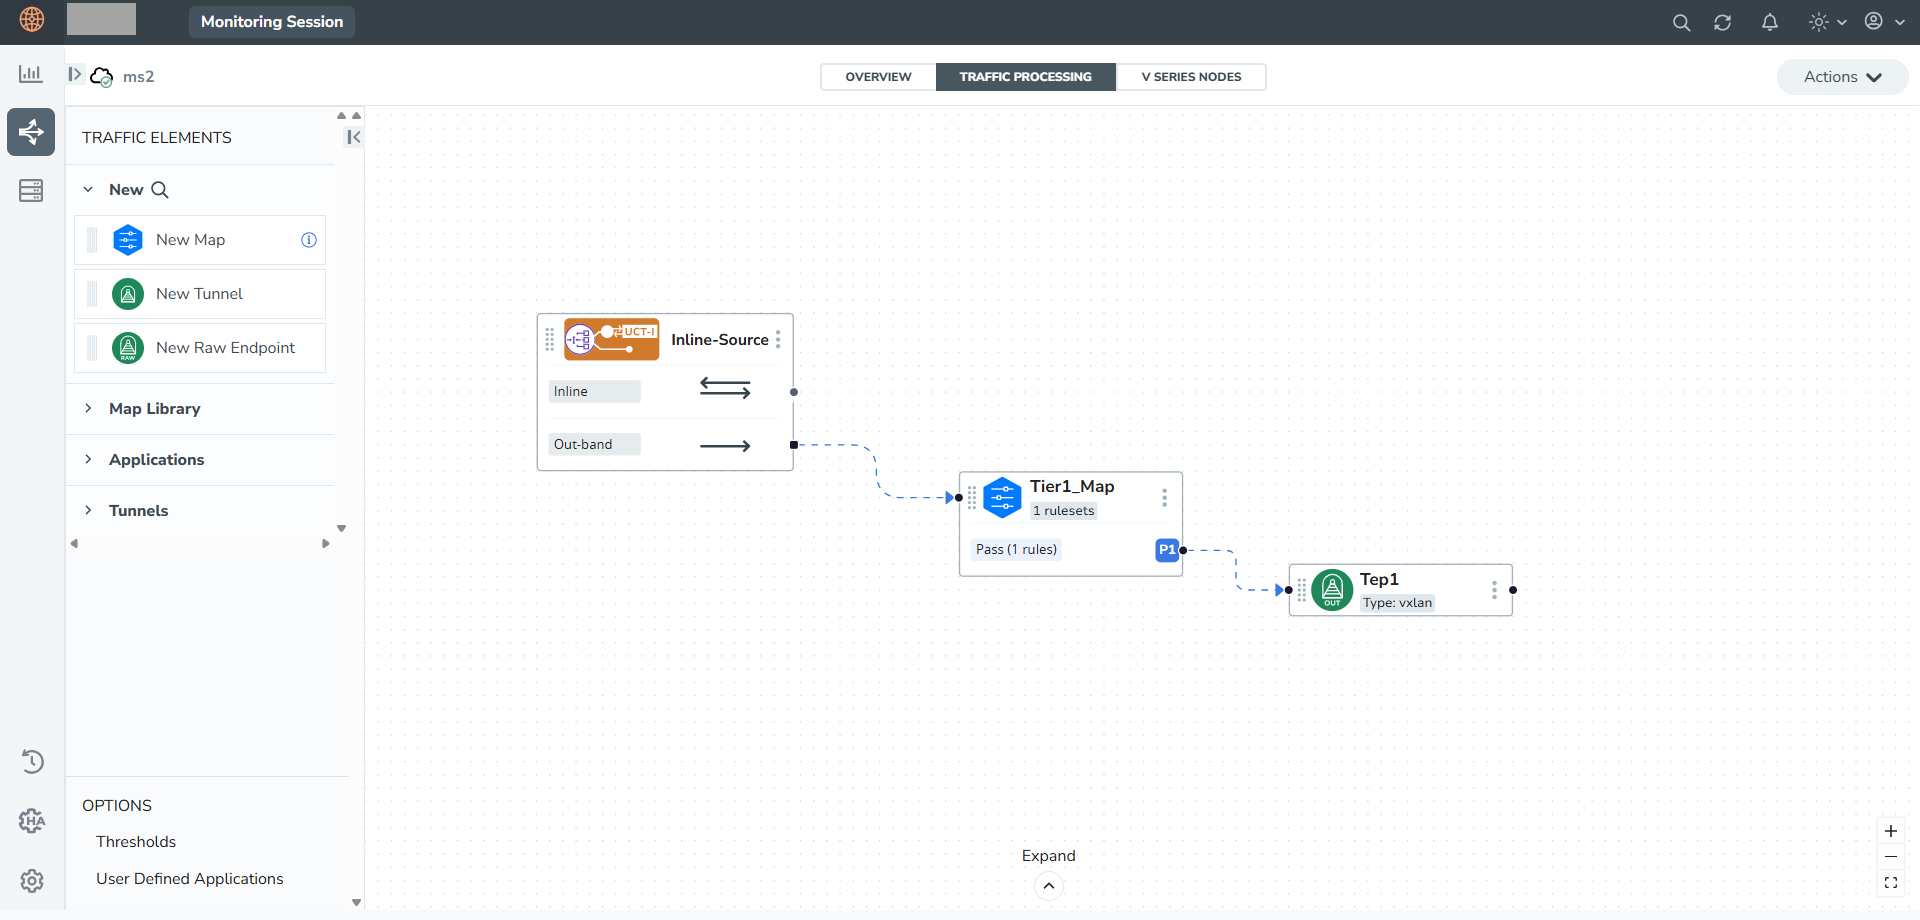
Task: Expand the Map Library section
Action: click(154, 409)
